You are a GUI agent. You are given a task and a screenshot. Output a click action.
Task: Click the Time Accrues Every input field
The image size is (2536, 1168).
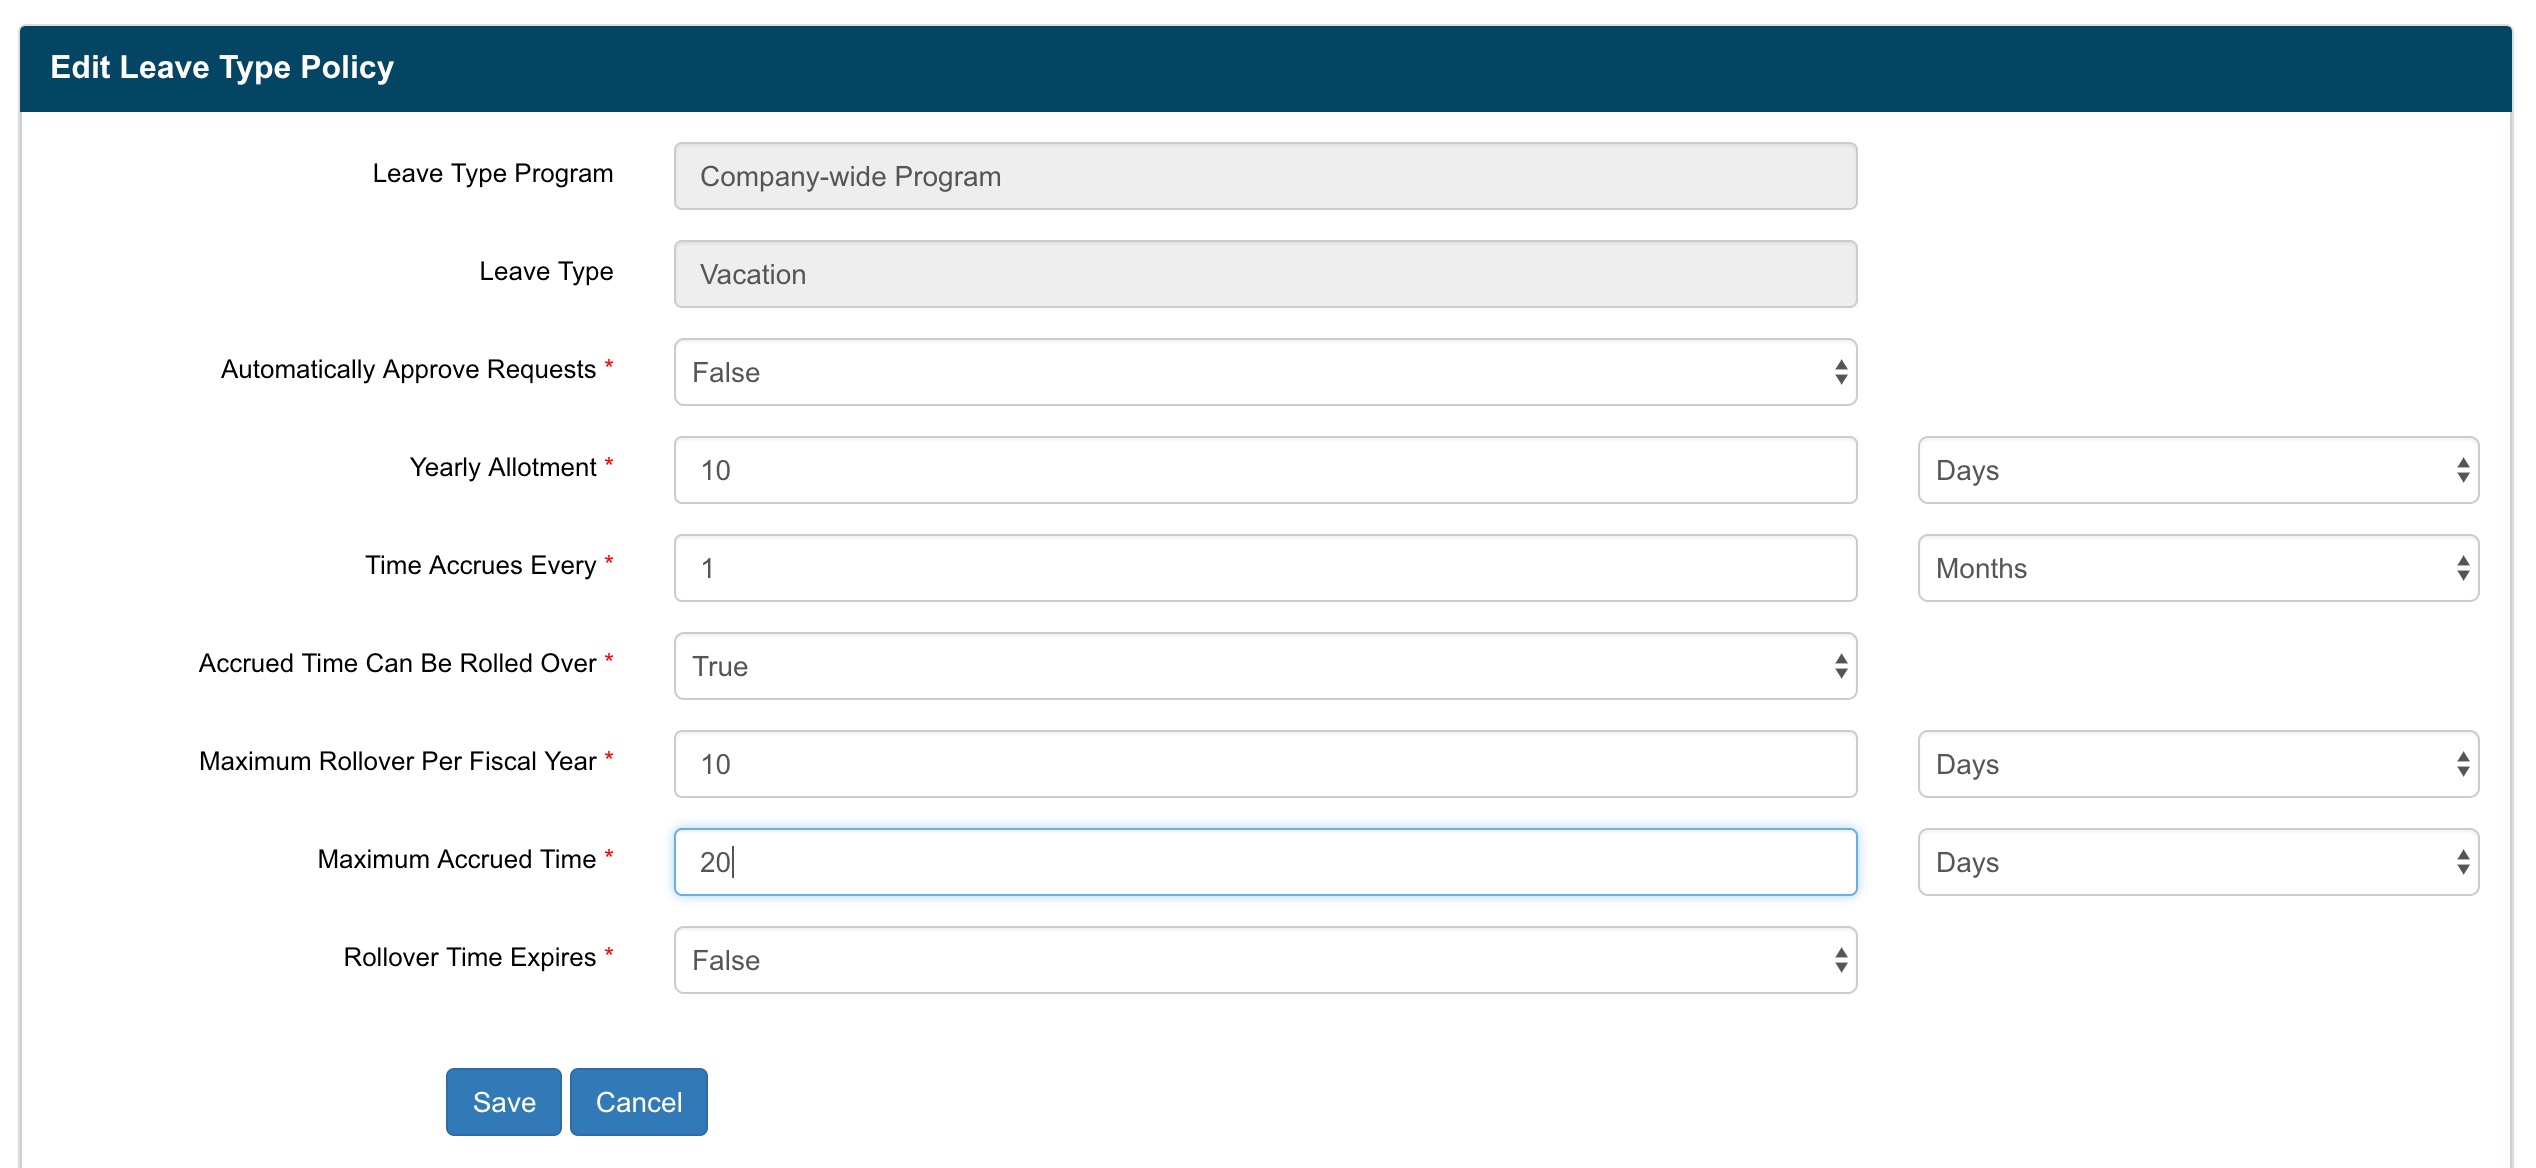1265,568
